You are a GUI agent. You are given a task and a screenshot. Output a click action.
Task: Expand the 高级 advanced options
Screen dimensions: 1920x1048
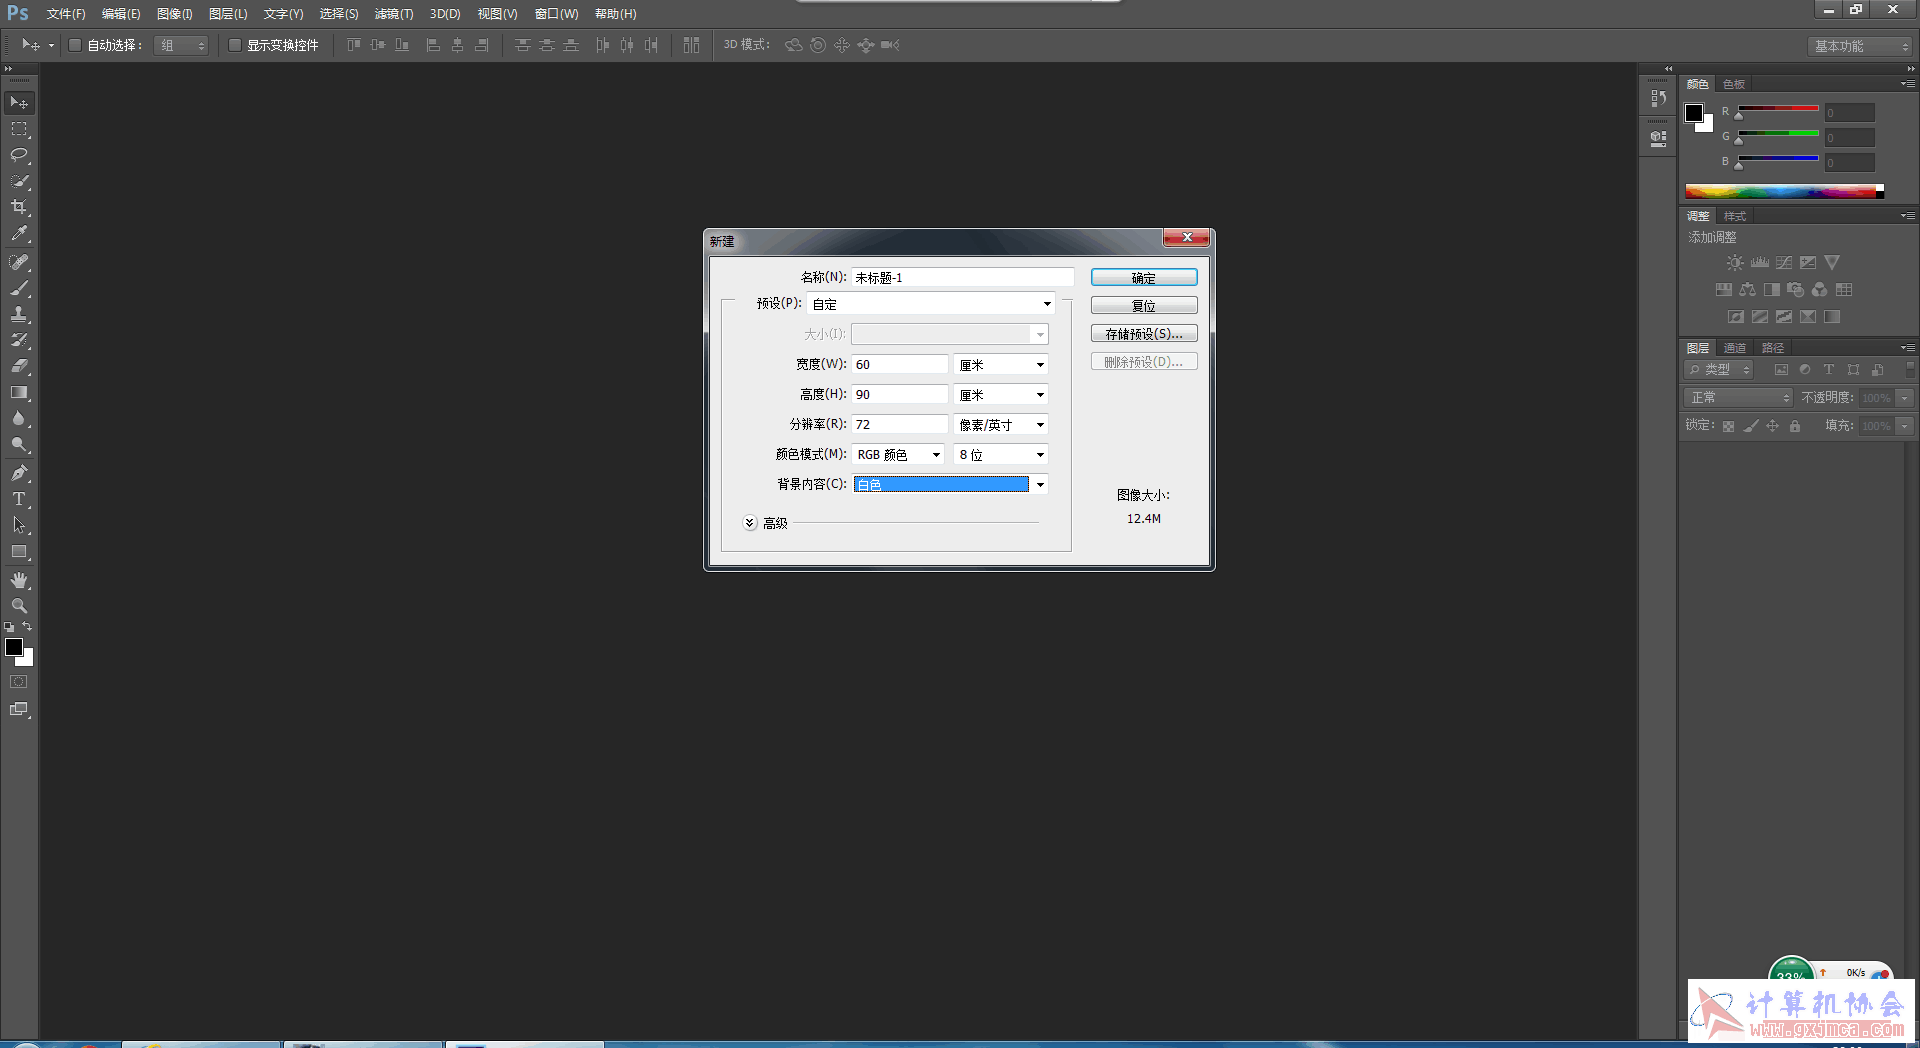(750, 523)
